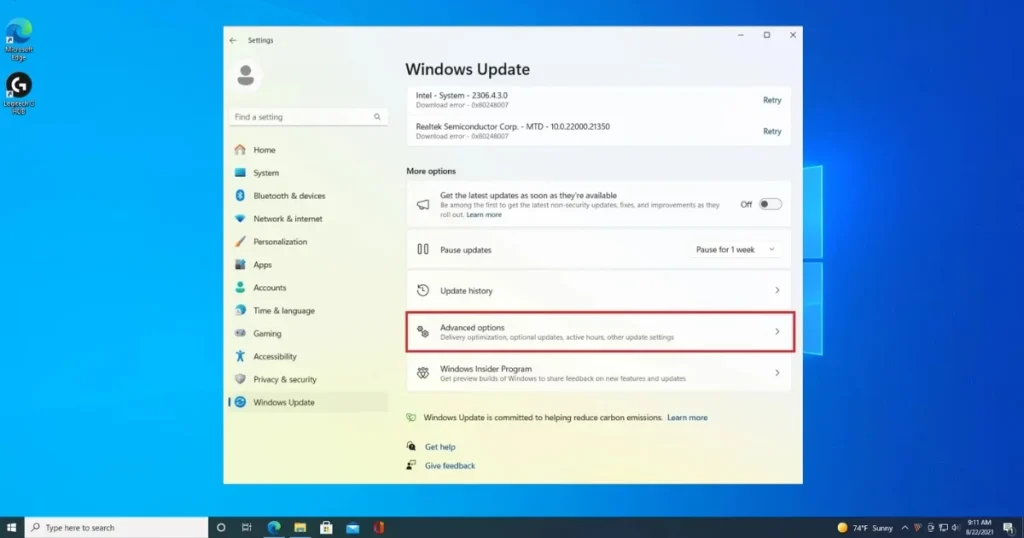
Task: Click the Get help headset icon
Action: pos(411,447)
